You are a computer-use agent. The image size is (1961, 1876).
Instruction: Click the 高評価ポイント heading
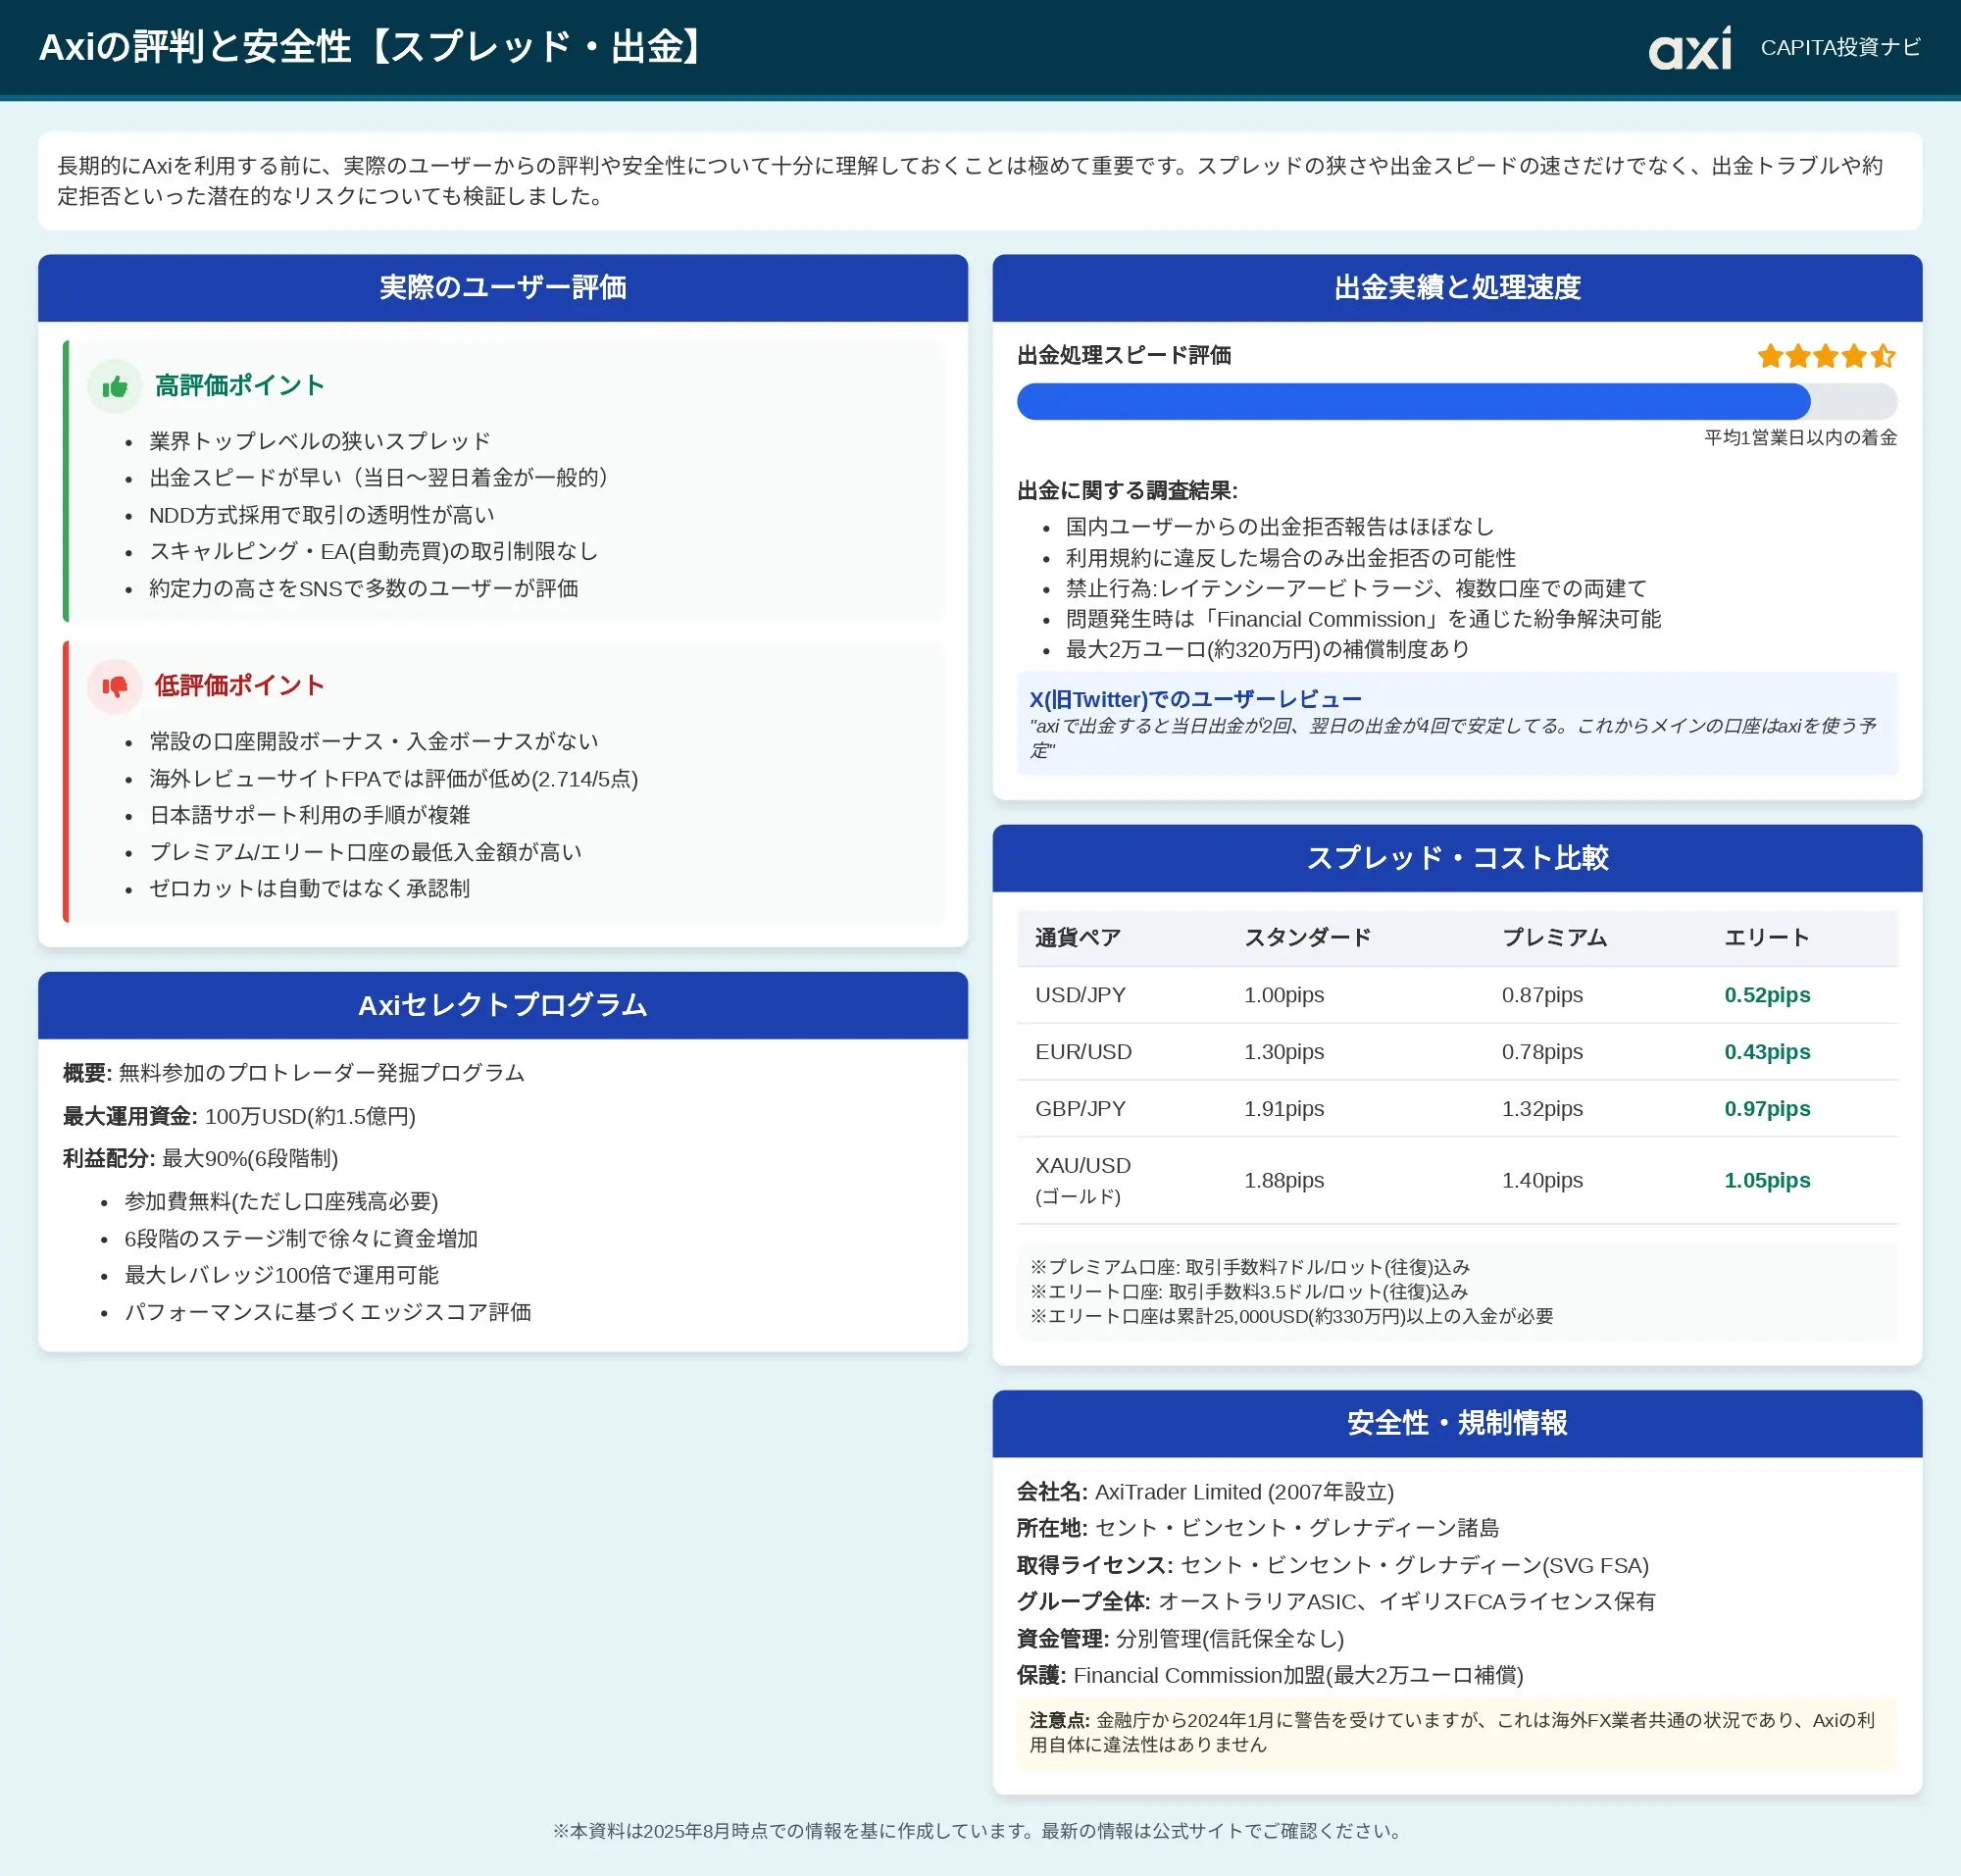coord(239,386)
